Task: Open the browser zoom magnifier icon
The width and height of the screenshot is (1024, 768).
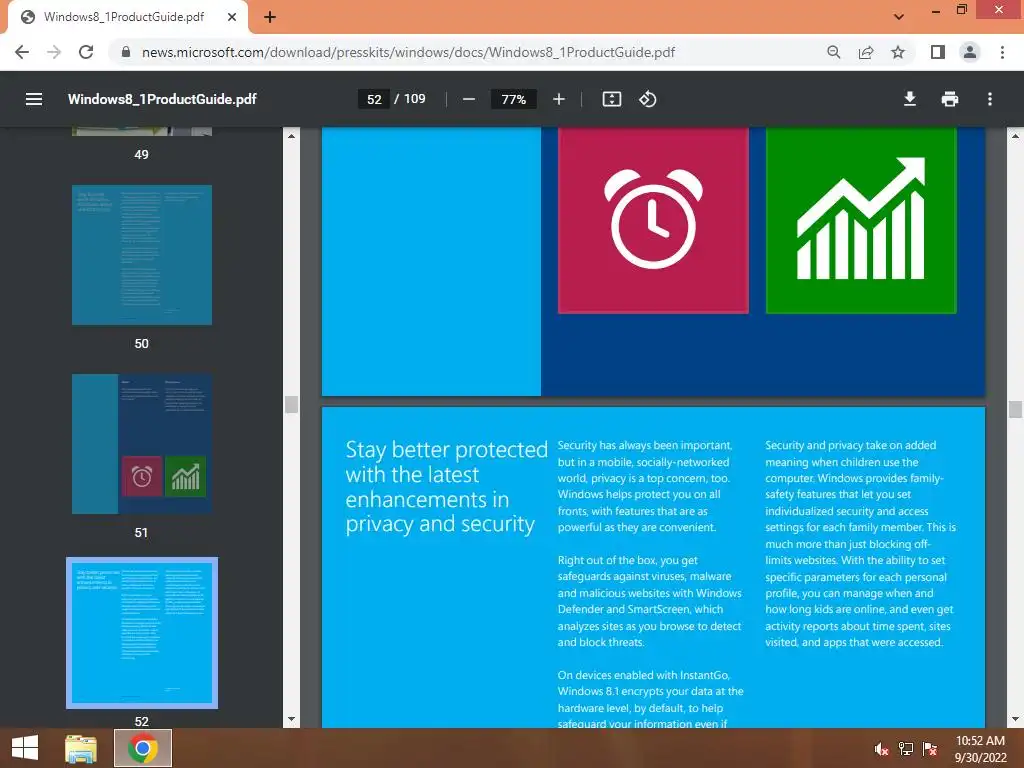Action: click(833, 52)
